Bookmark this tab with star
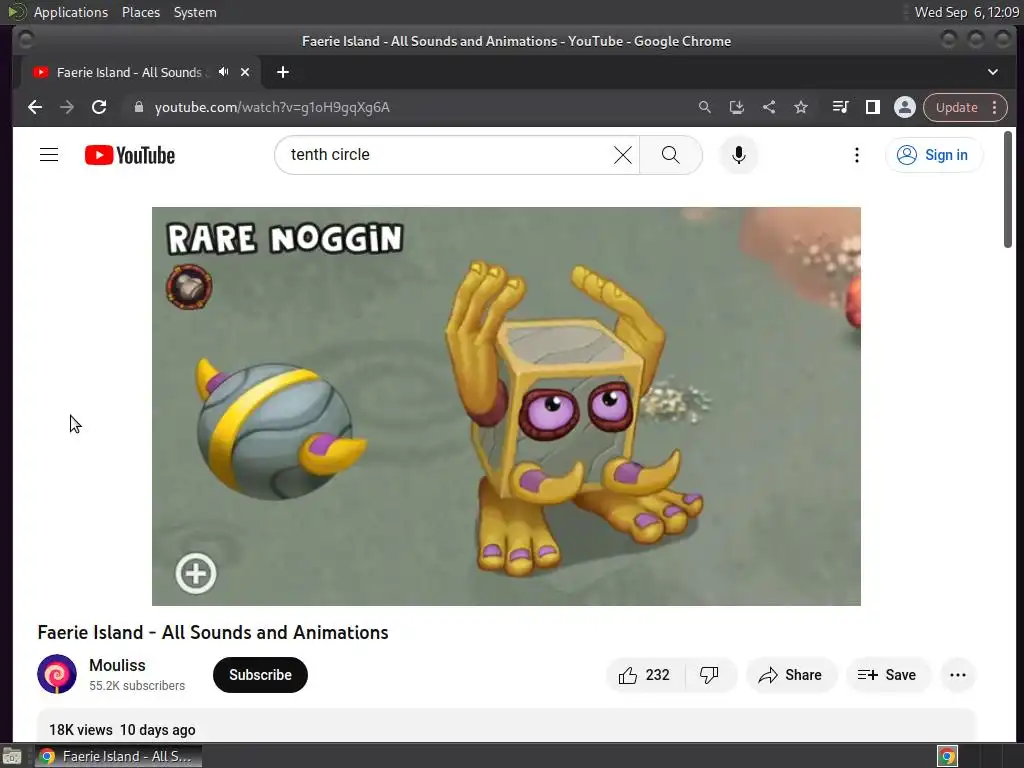This screenshot has height=768, width=1024. (x=801, y=107)
